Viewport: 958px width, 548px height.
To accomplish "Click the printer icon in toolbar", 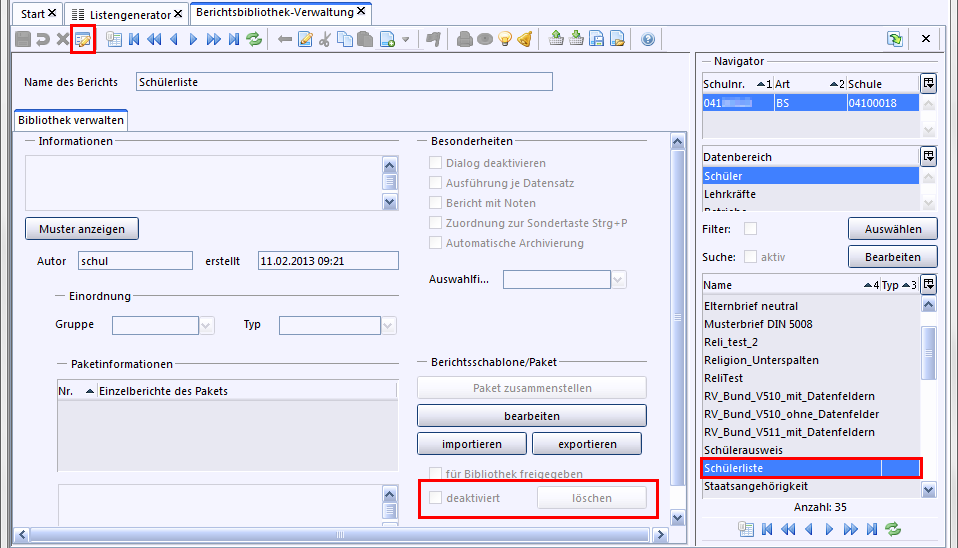I will pos(464,40).
